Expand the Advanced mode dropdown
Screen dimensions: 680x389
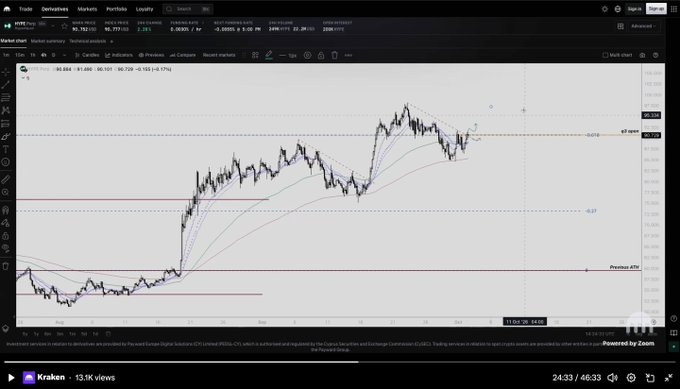pos(643,26)
